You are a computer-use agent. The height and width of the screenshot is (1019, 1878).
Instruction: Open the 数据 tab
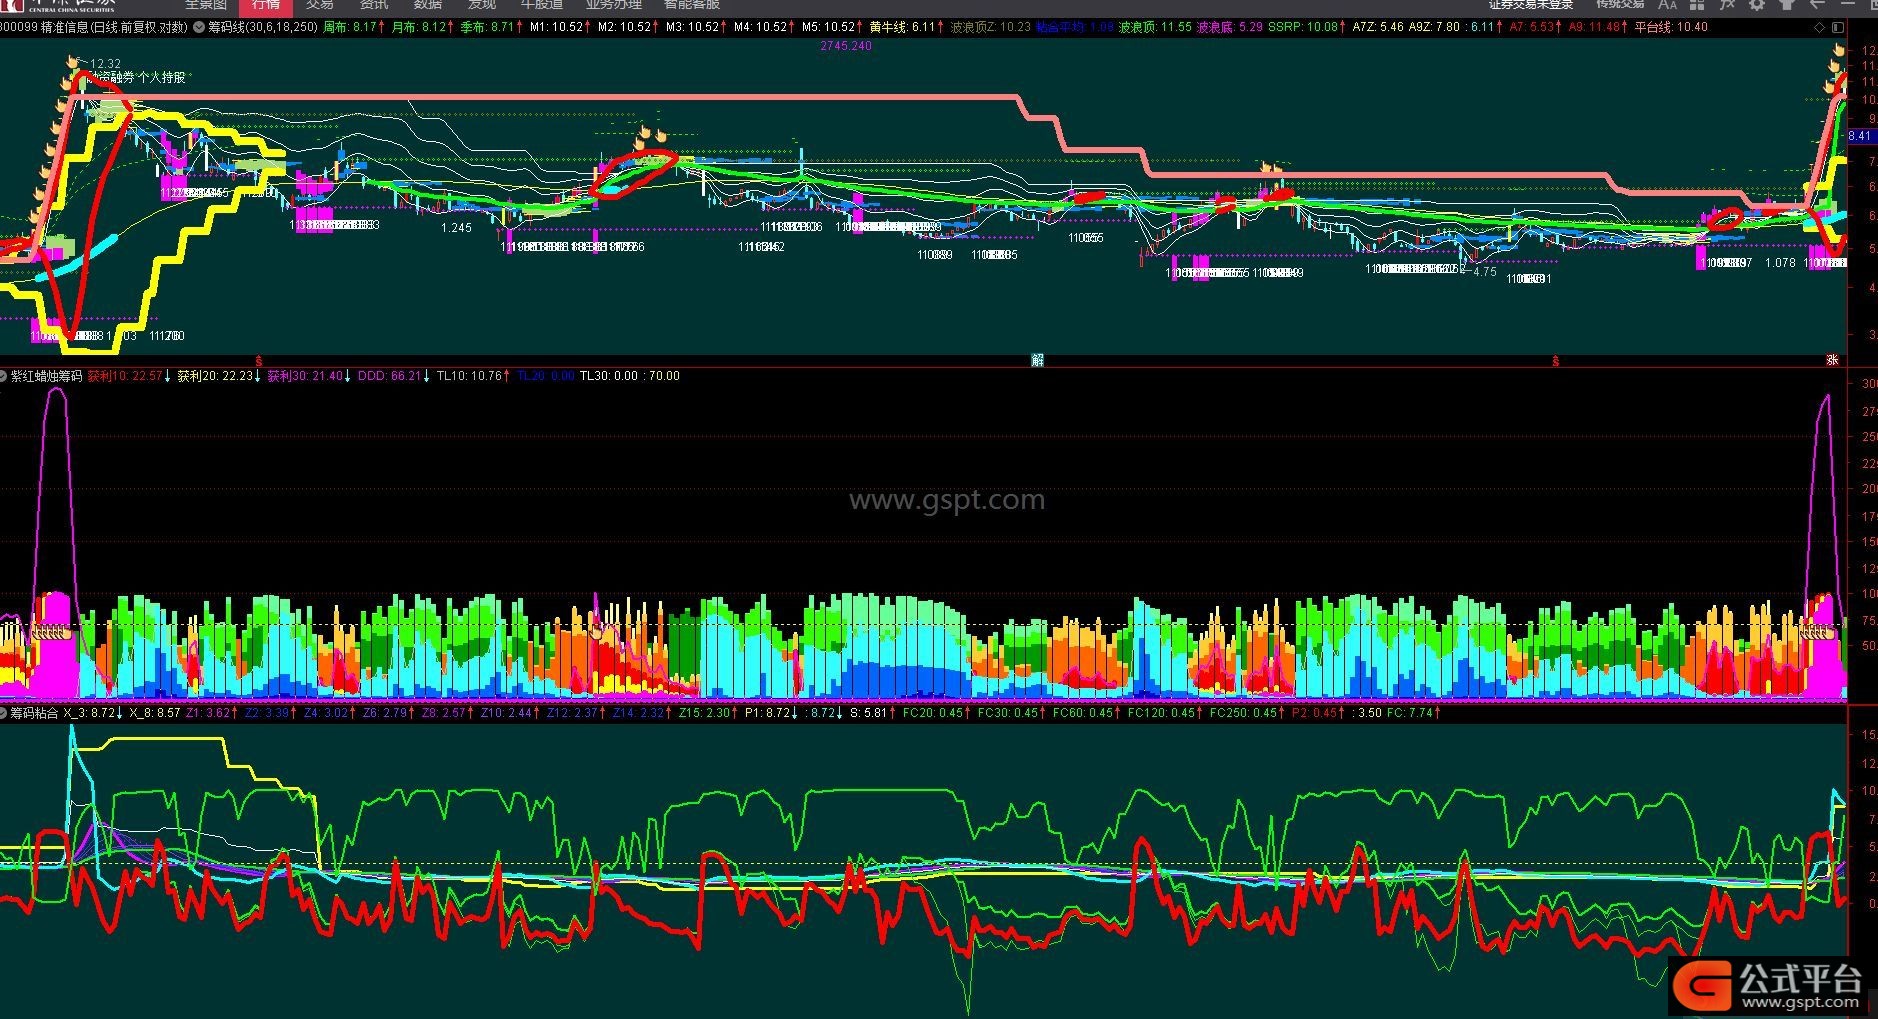[428, 5]
